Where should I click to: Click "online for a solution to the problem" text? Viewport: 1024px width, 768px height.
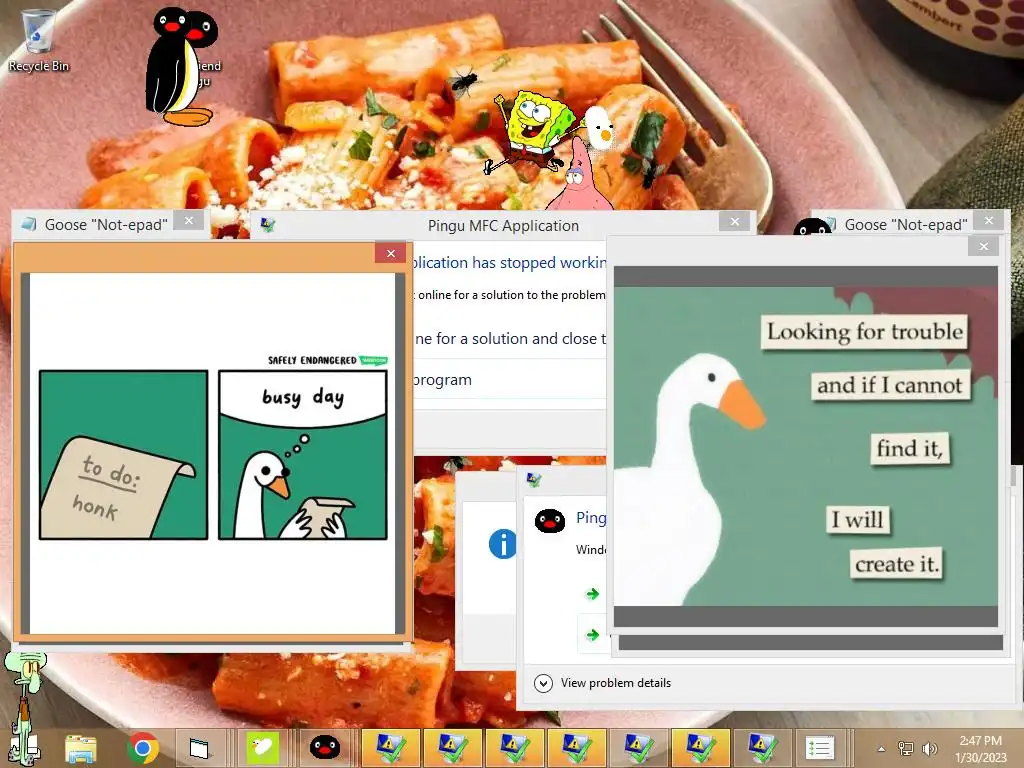point(512,295)
